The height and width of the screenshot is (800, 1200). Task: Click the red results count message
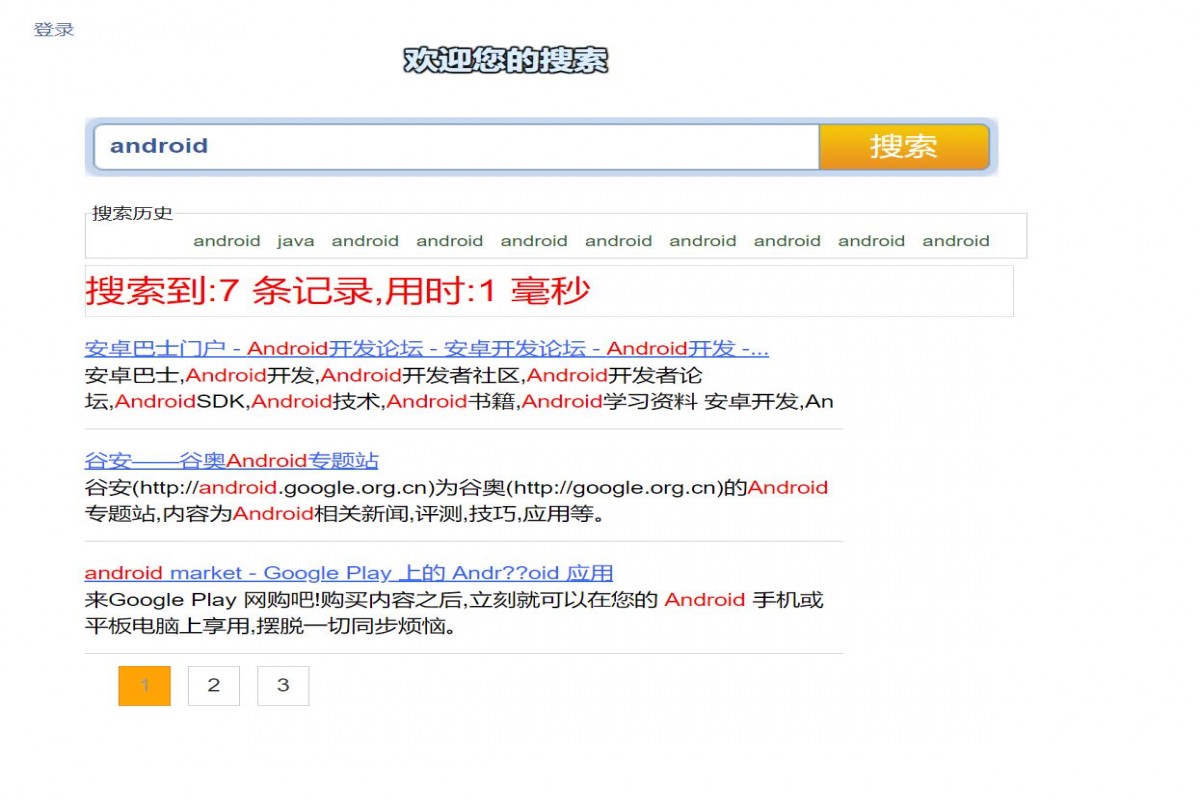coord(337,291)
